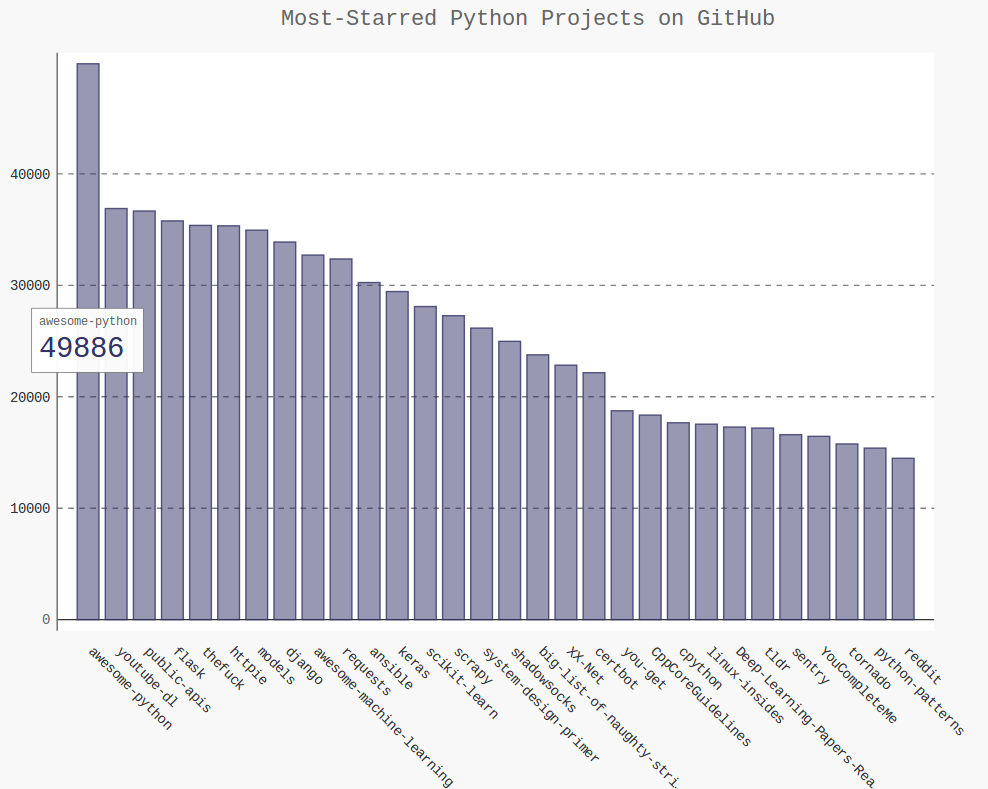Click the 'youtube-dl' x-axis label
The height and width of the screenshot is (789, 988).
[x=146, y=677]
